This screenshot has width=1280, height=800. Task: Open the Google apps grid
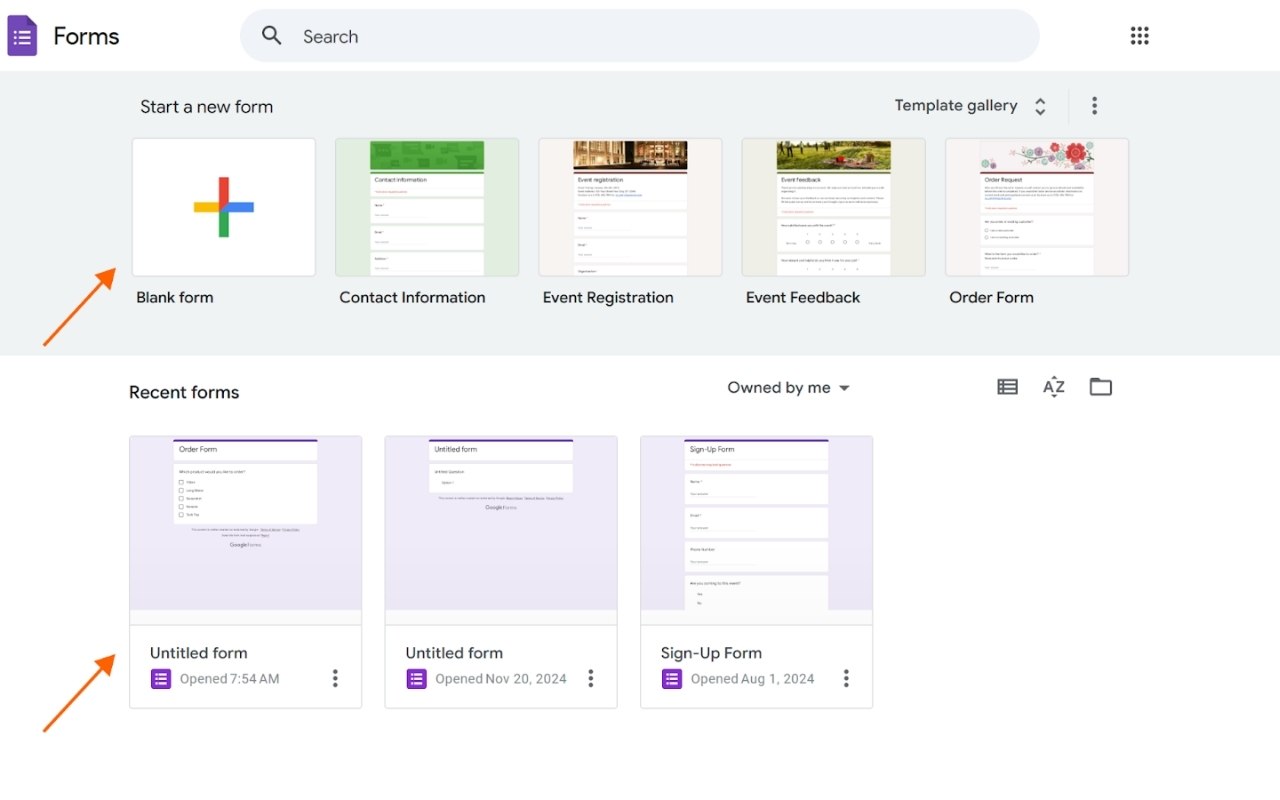tap(1139, 35)
